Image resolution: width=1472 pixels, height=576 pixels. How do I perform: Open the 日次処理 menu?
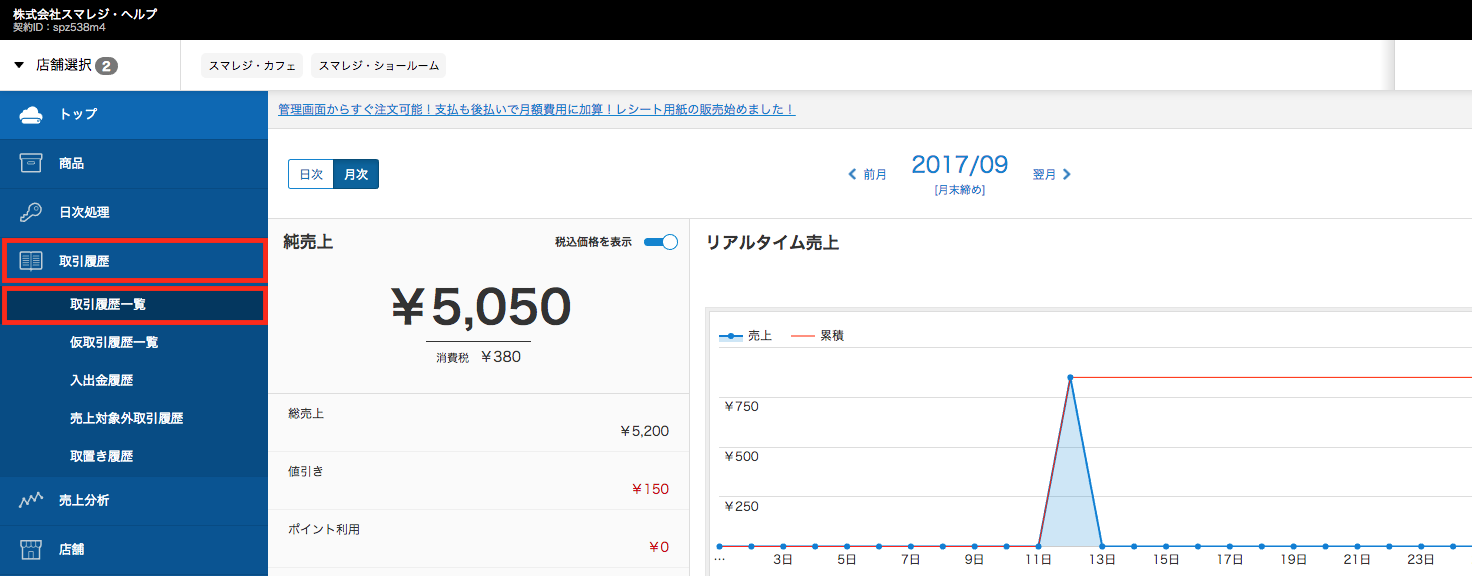click(134, 212)
